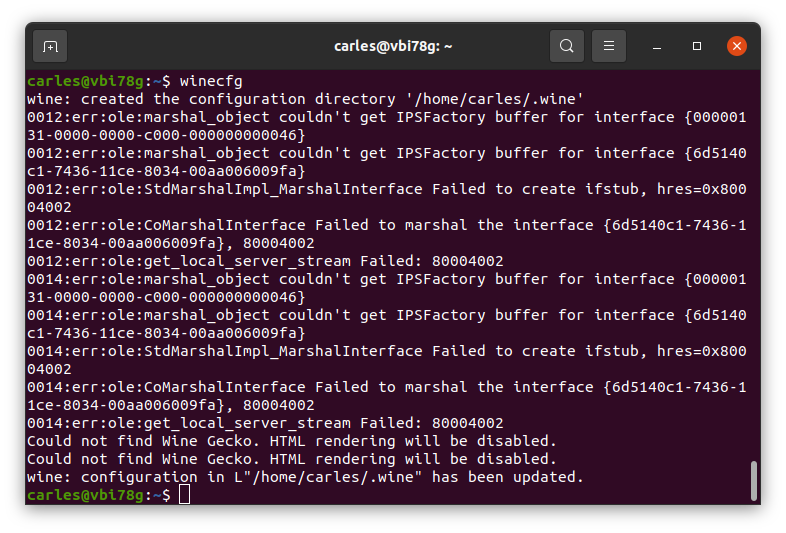Click the '/home/carles/.wine' path in second line
786x533 pixels.
pos(495,99)
